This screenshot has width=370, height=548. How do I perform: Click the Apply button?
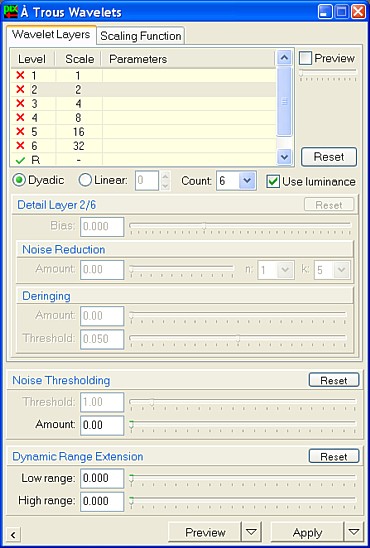tap(307, 532)
